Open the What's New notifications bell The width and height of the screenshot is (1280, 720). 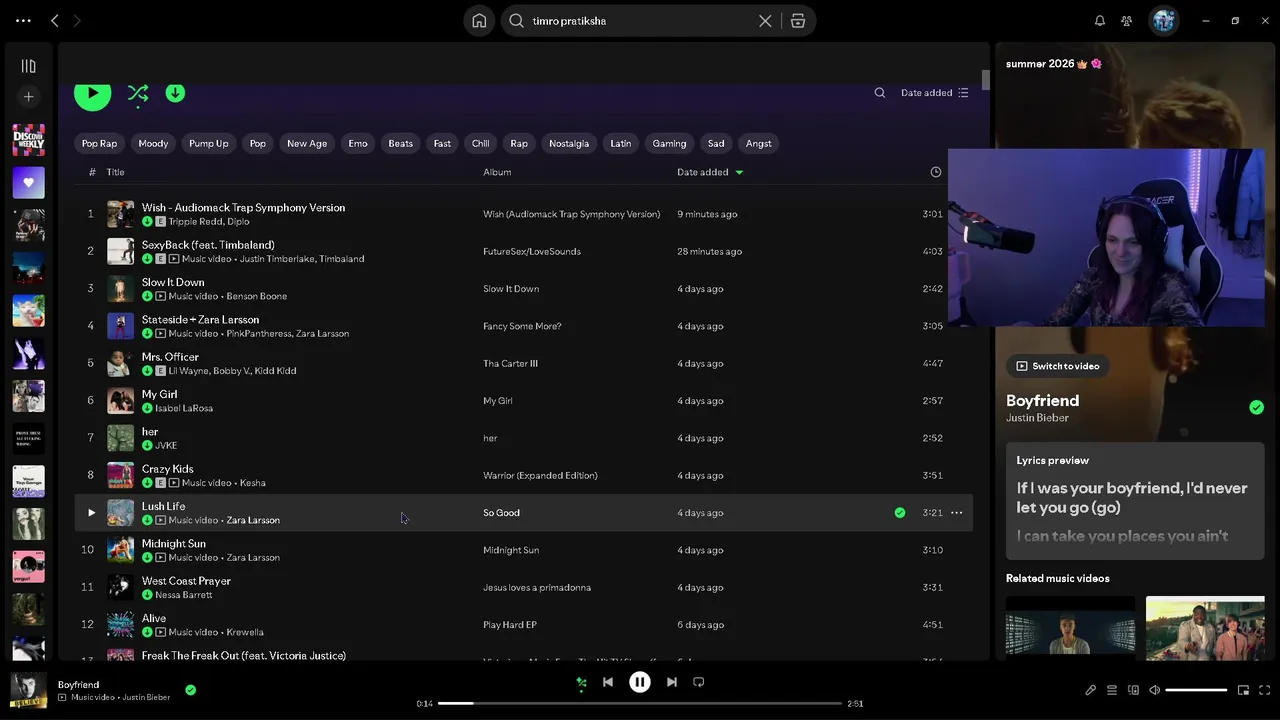[x=1100, y=21]
